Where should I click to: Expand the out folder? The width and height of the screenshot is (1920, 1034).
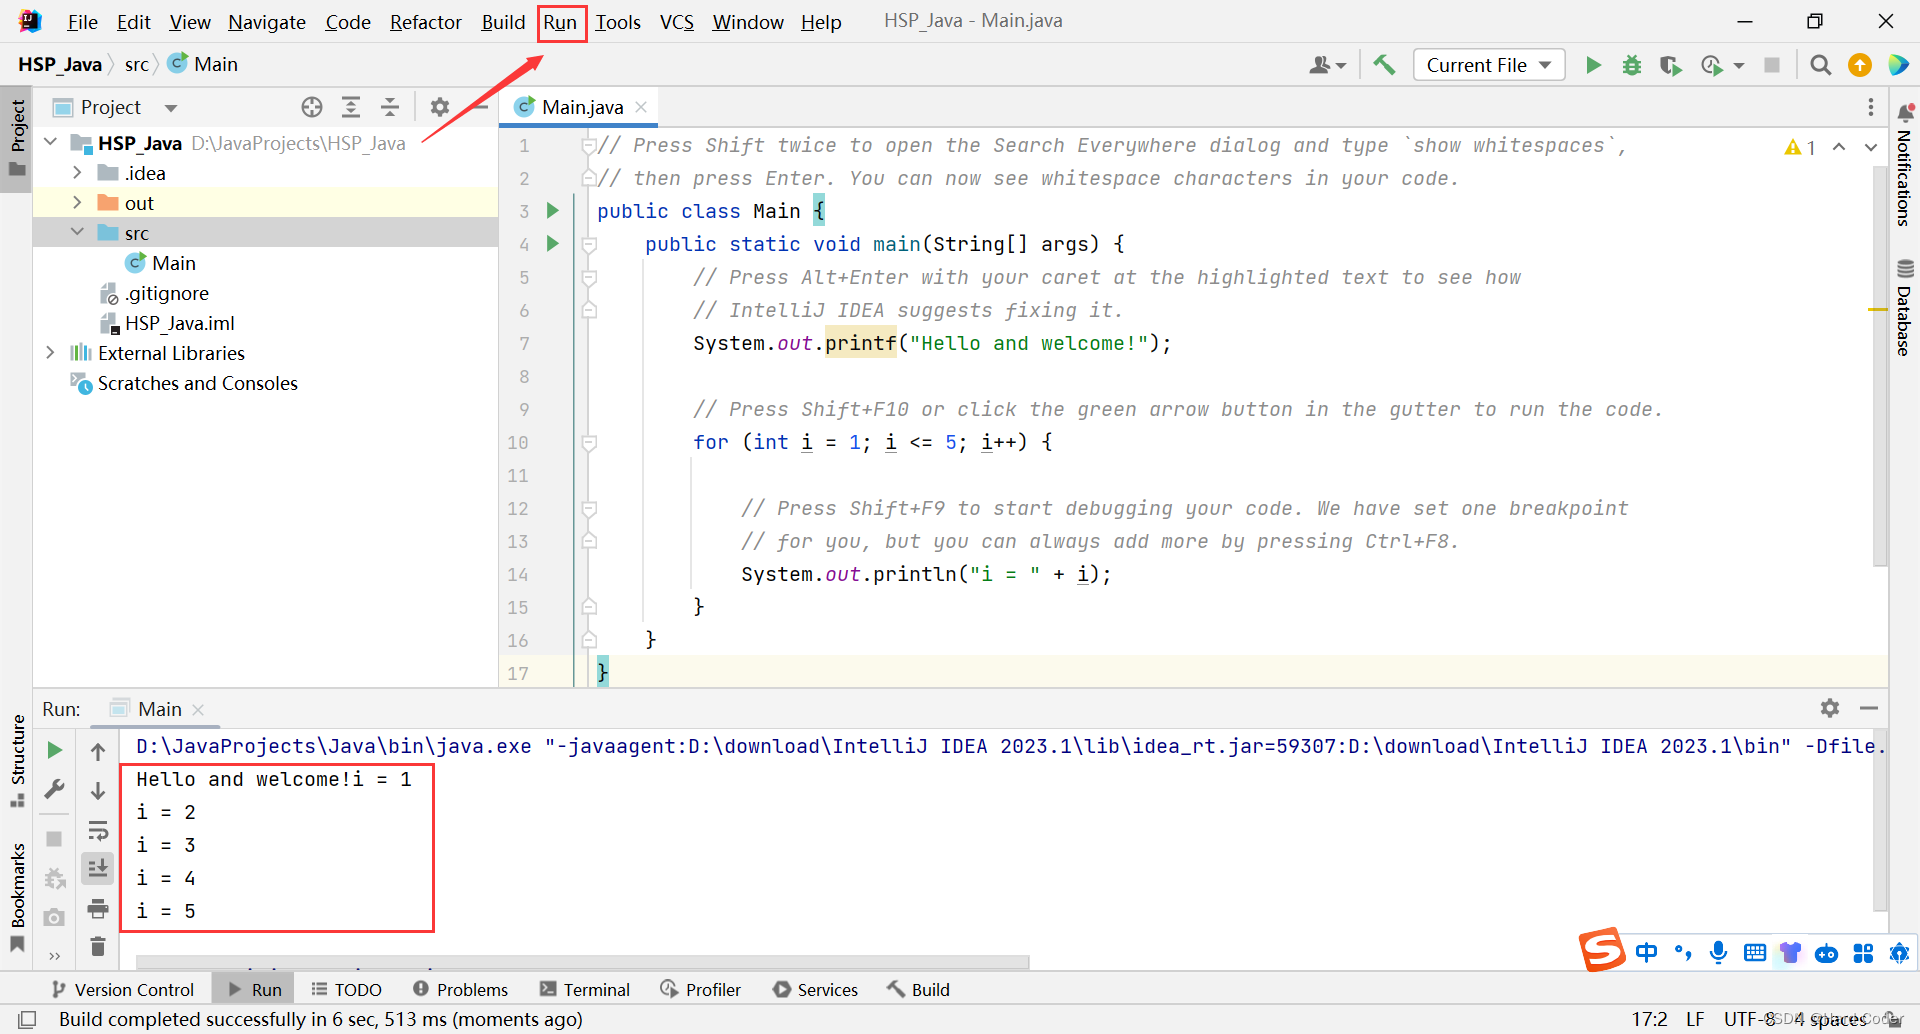(x=77, y=203)
